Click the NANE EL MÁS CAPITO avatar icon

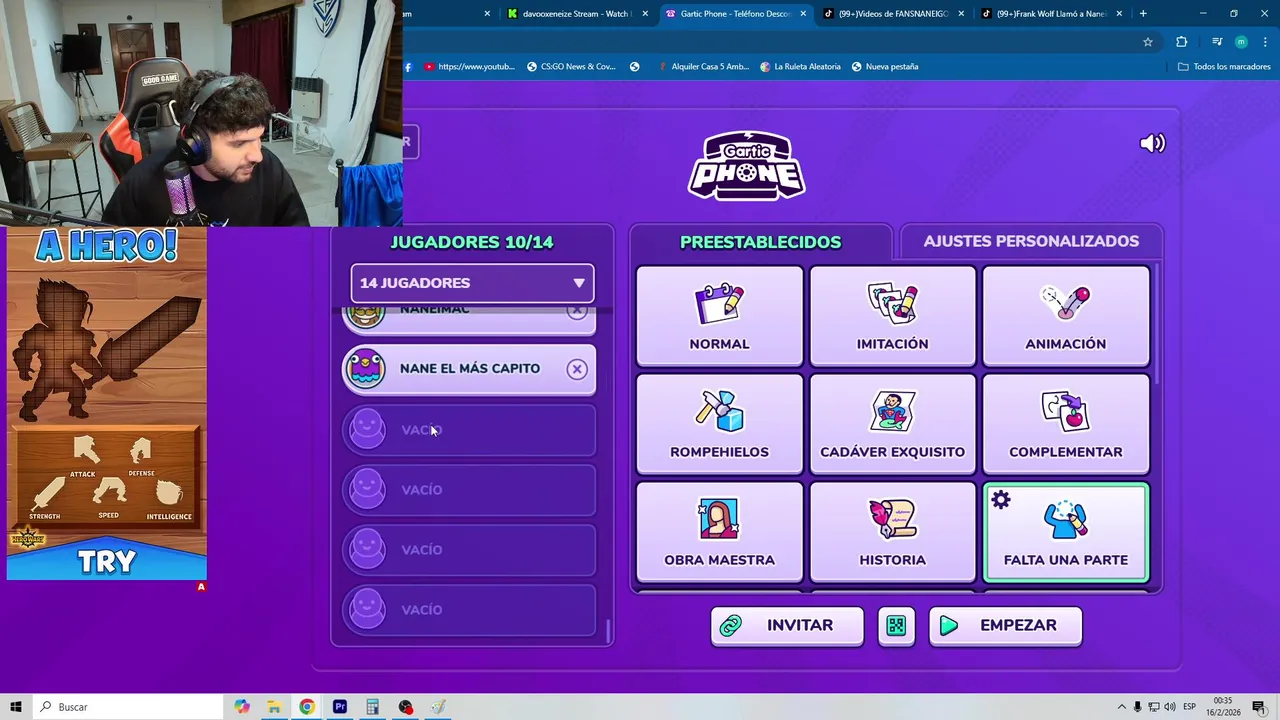point(365,368)
